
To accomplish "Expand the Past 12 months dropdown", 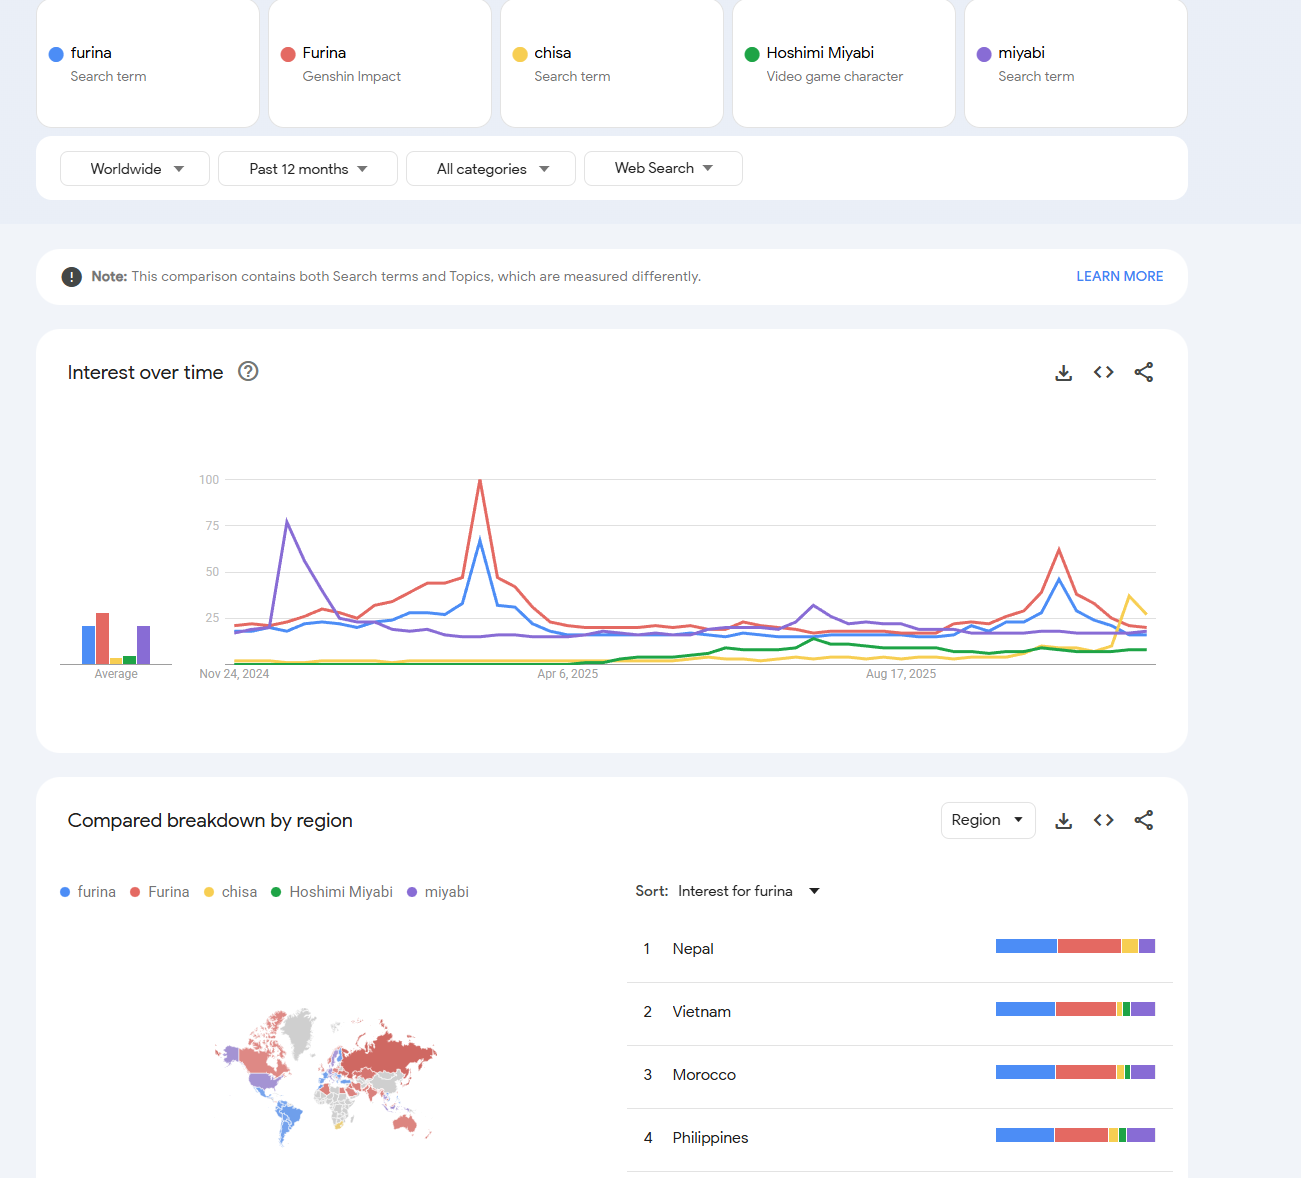I will pyautogui.click(x=308, y=169).
